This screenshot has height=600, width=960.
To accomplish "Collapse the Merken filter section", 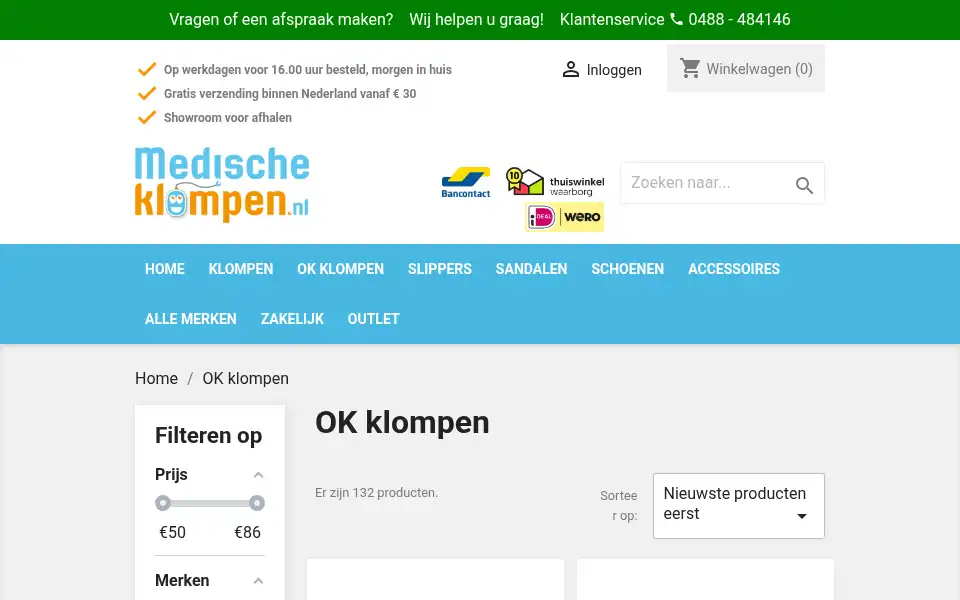I will click(258, 581).
